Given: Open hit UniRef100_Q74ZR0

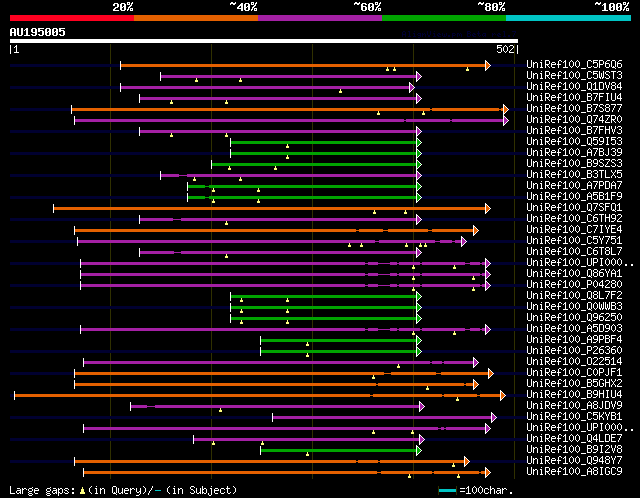Looking at the screenshot, I should click(x=574, y=119).
